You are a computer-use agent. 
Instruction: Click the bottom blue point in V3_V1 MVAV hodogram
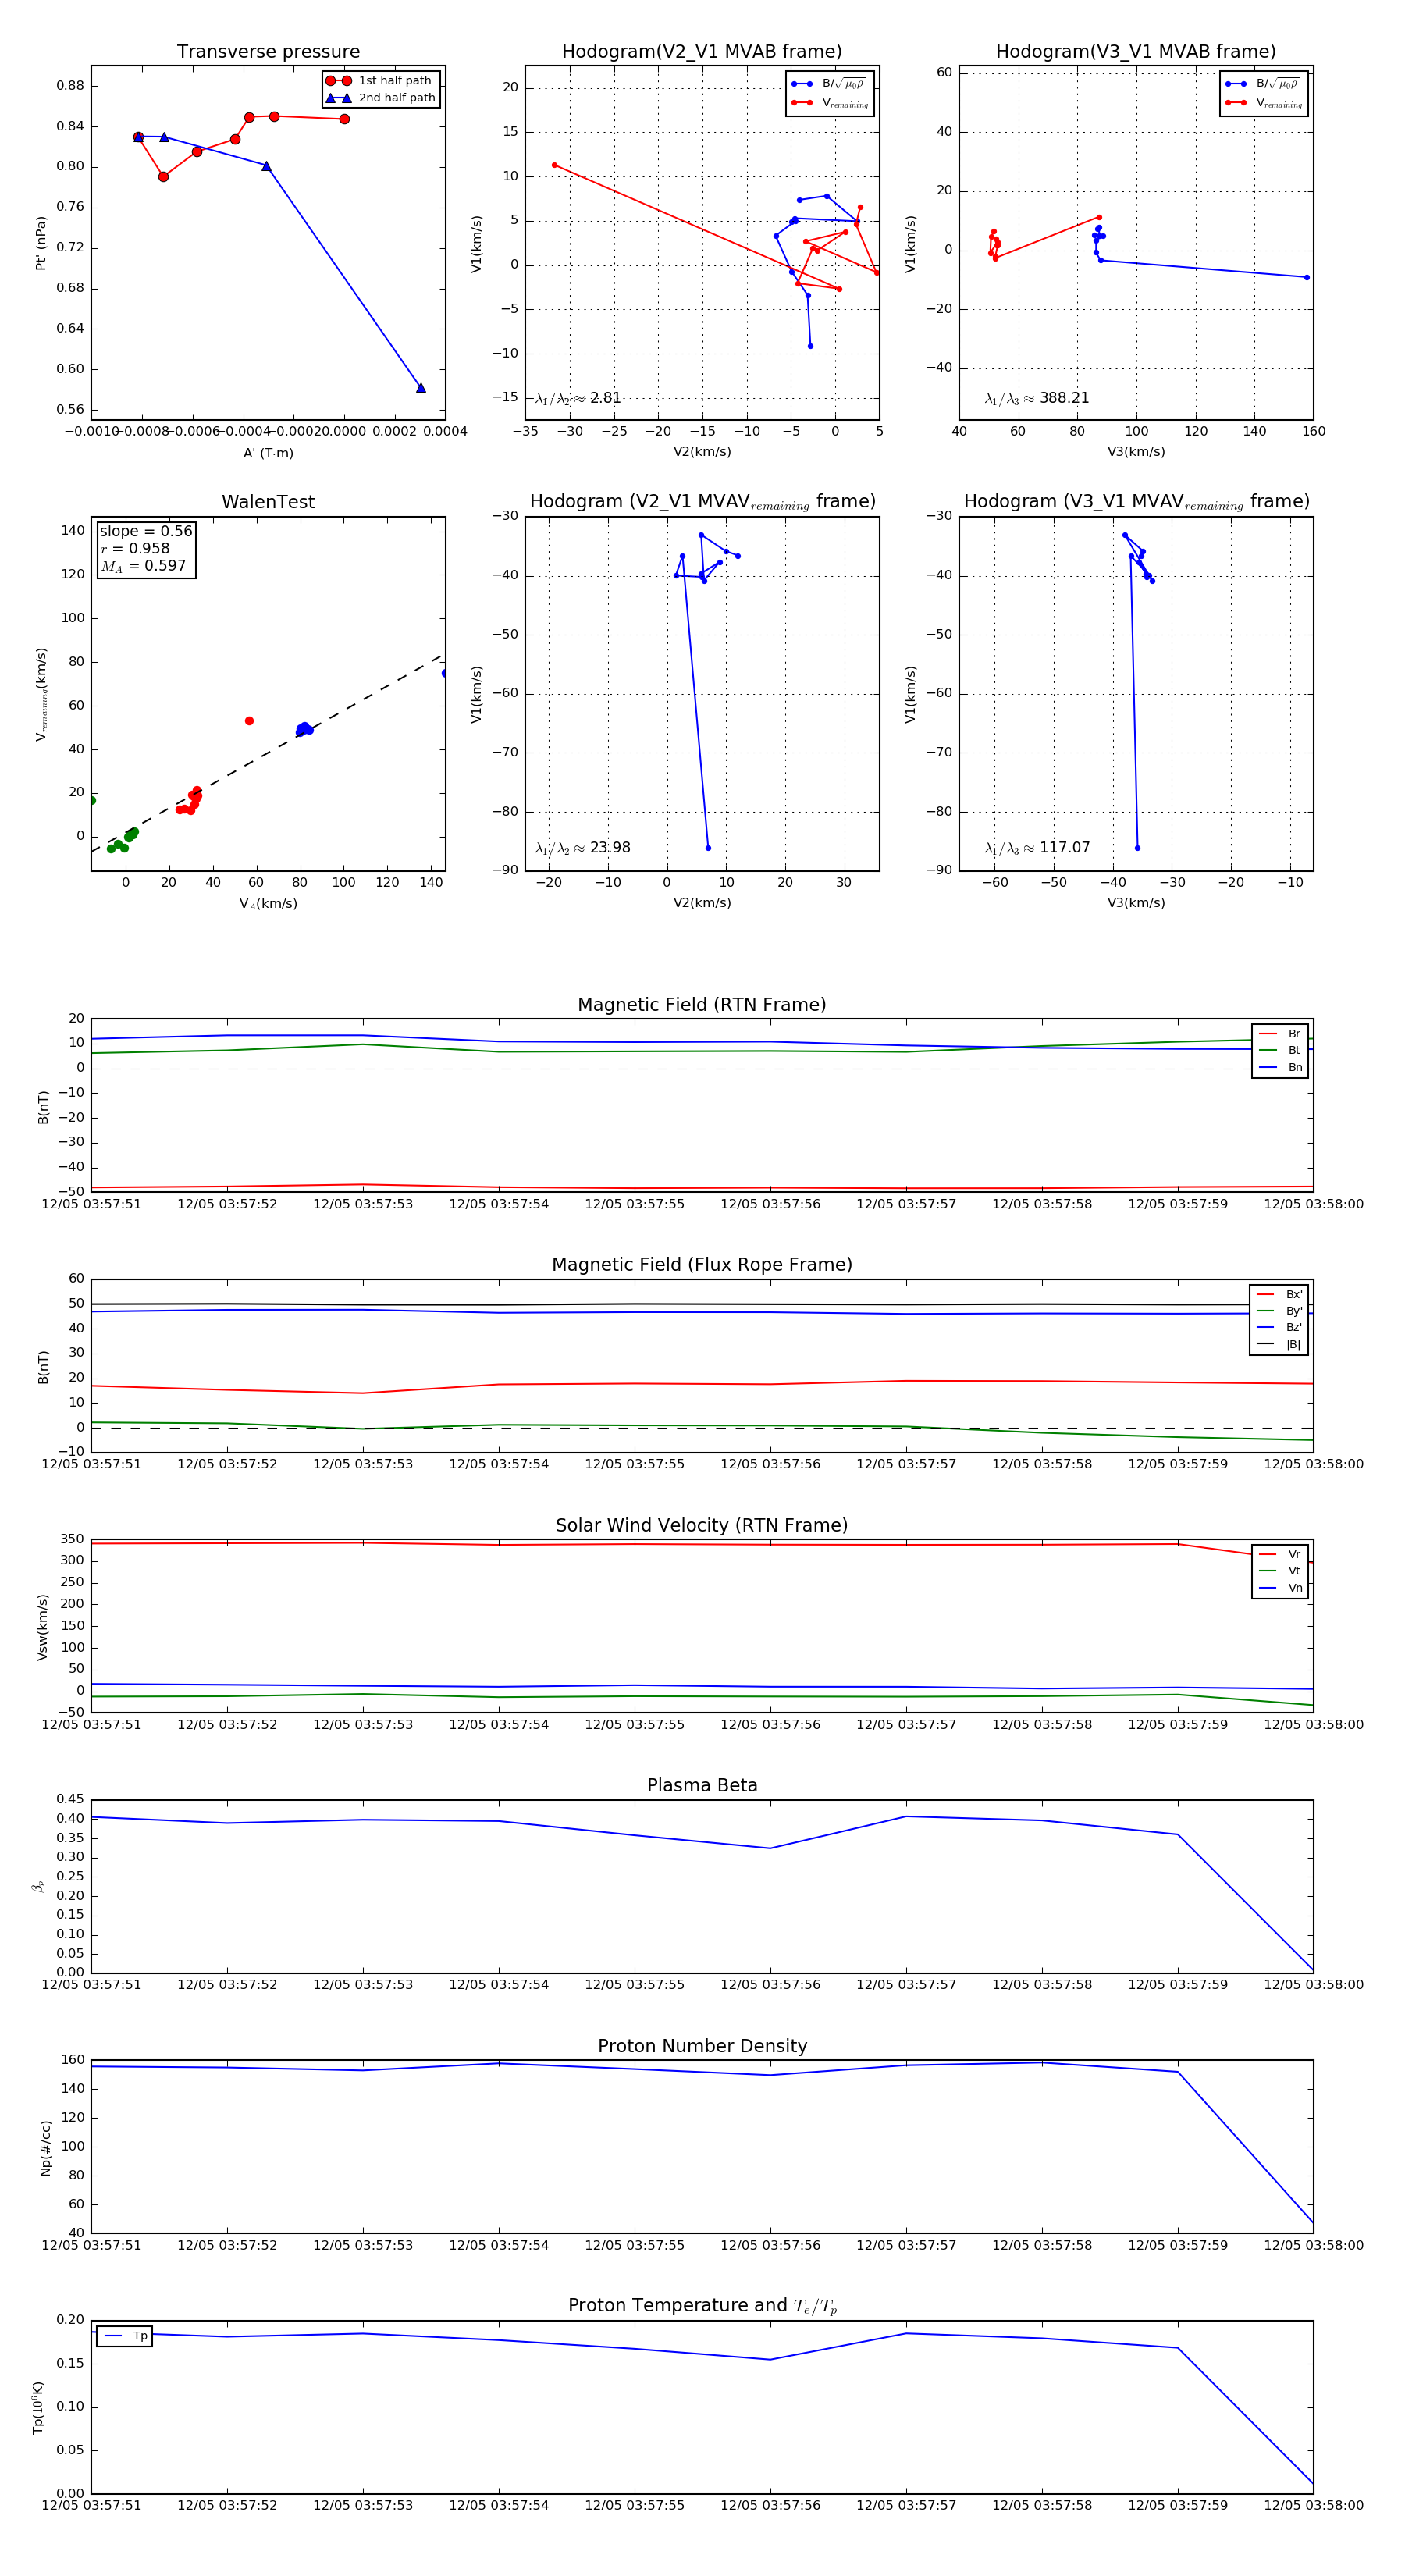point(1137,848)
